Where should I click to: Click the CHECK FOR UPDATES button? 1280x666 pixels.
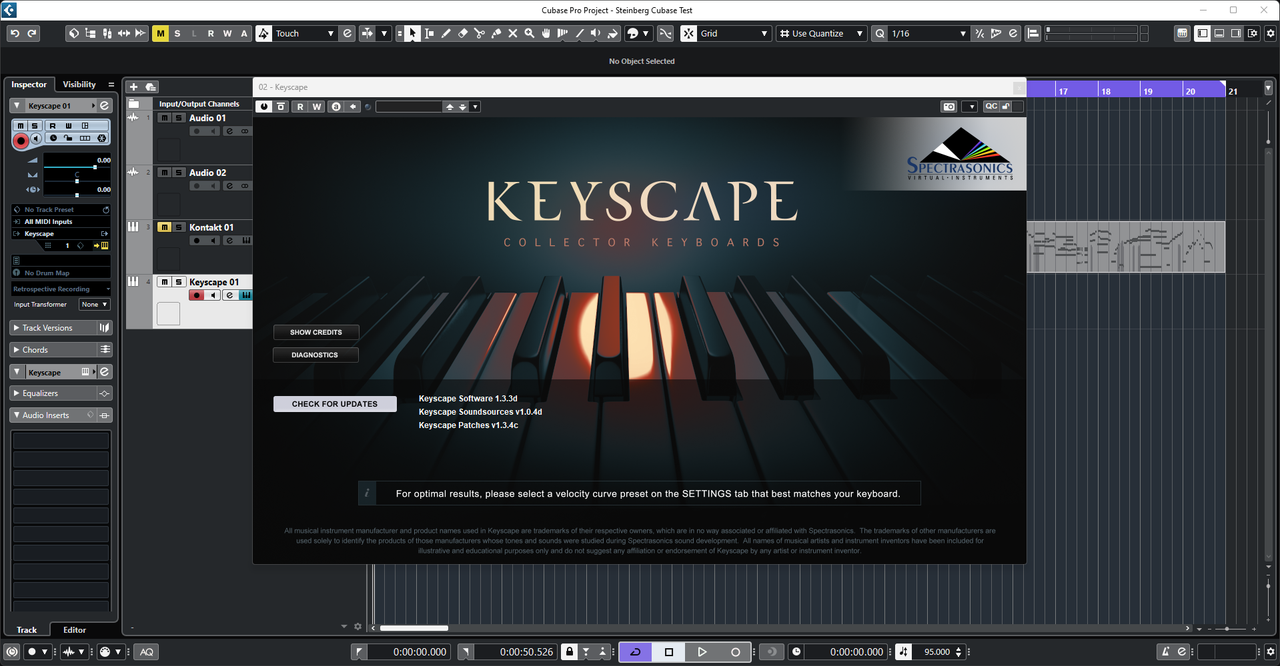pos(335,404)
